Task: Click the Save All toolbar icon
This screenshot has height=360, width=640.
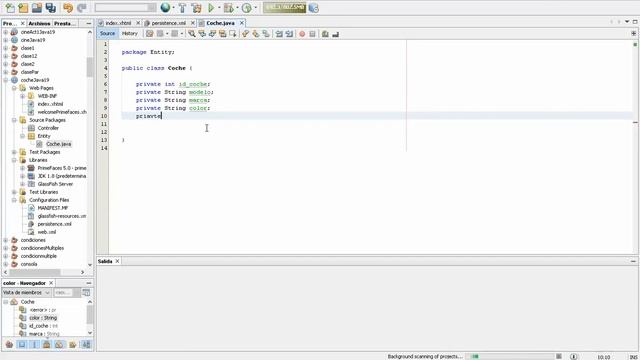Action: [x=51, y=8]
